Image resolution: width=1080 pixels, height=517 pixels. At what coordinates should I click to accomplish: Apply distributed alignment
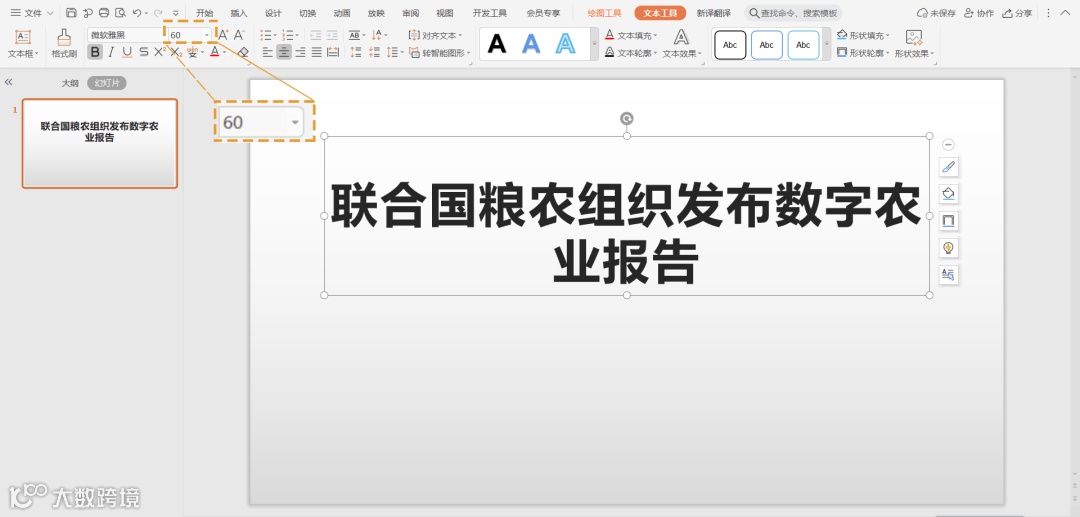tap(333, 52)
